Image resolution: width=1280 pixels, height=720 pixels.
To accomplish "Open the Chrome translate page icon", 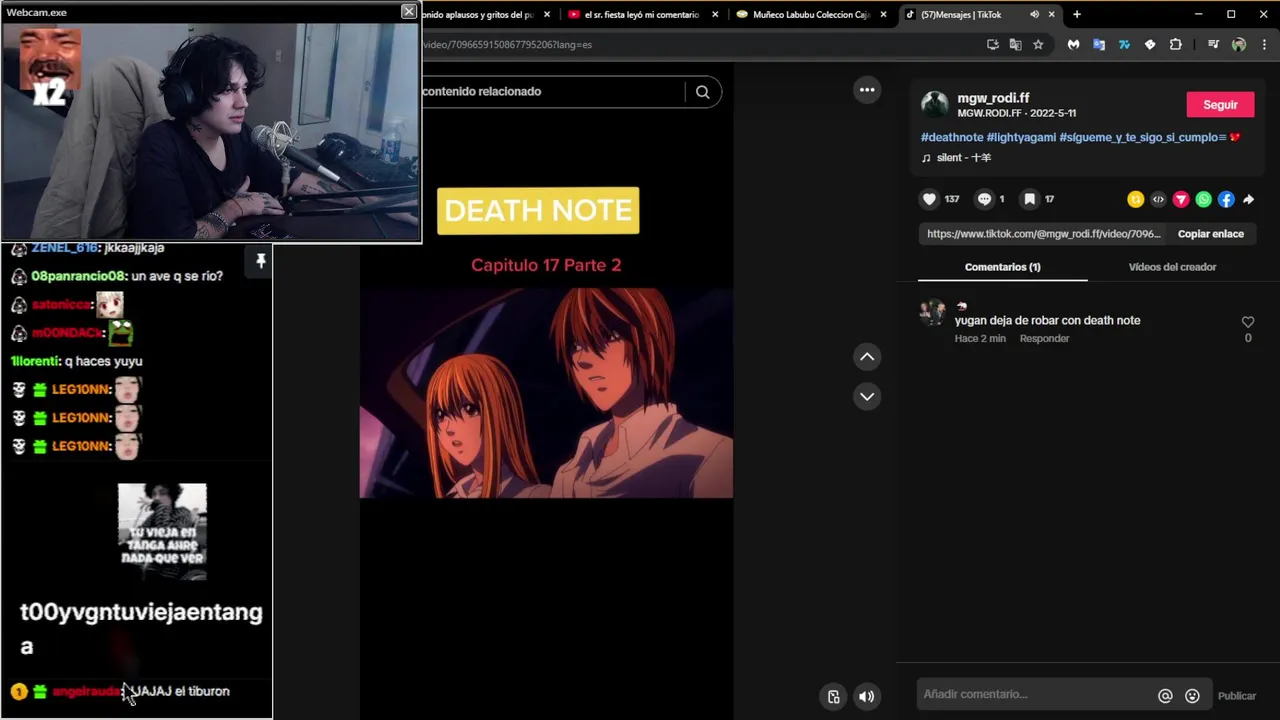I will tap(1015, 44).
